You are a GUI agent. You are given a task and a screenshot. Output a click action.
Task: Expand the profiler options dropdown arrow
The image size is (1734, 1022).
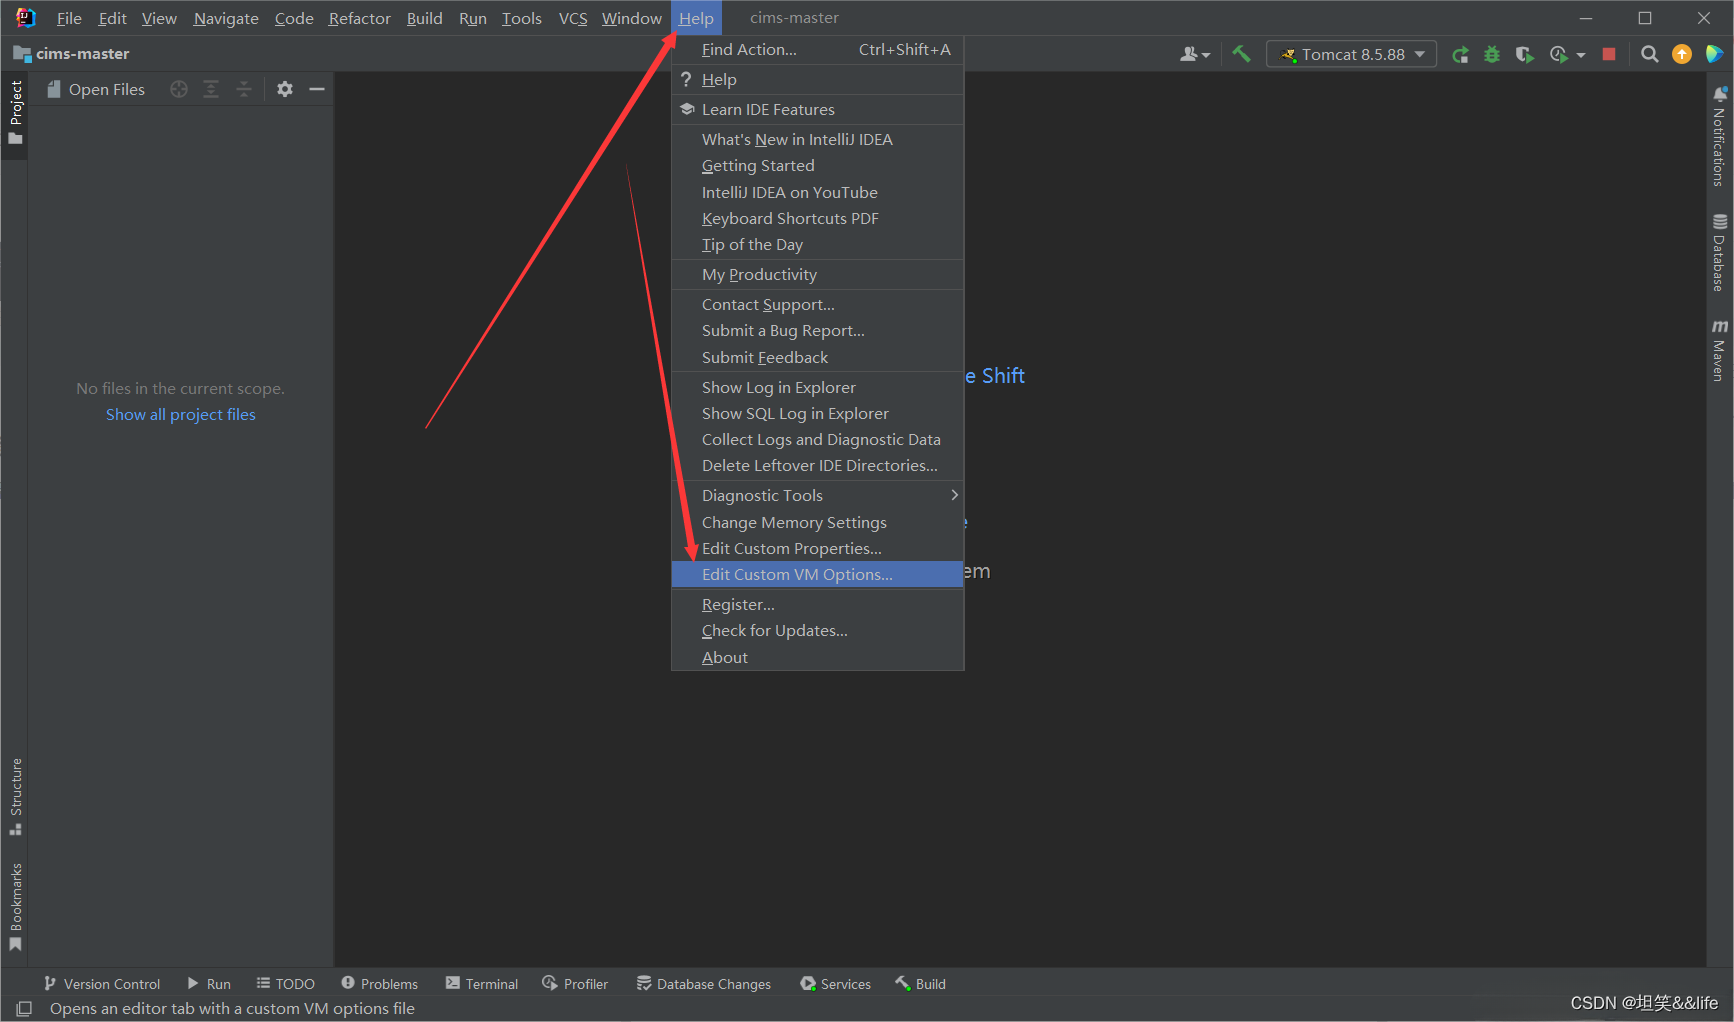pyautogui.click(x=1581, y=55)
